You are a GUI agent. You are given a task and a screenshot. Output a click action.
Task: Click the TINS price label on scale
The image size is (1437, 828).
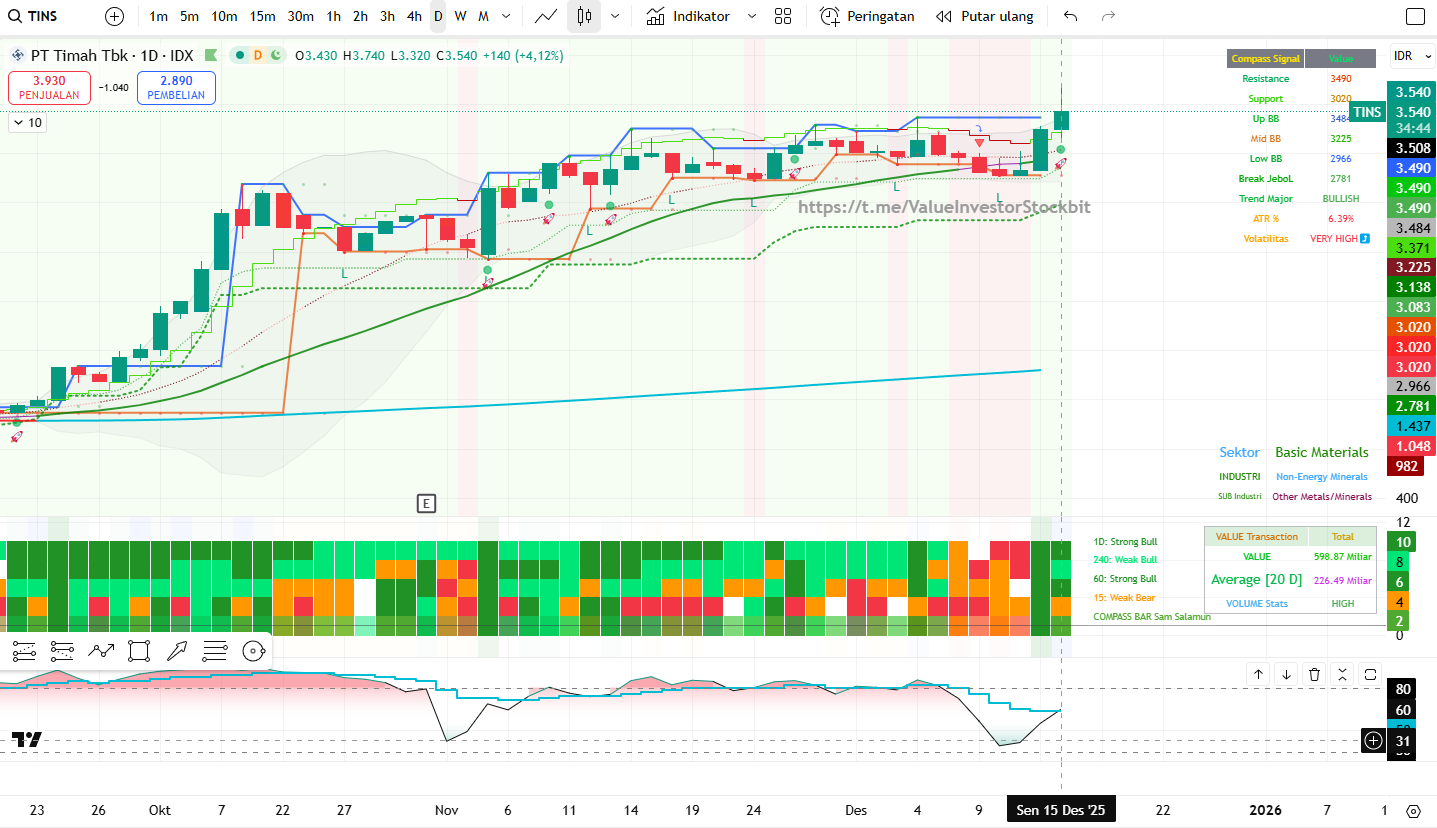(1366, 112)
